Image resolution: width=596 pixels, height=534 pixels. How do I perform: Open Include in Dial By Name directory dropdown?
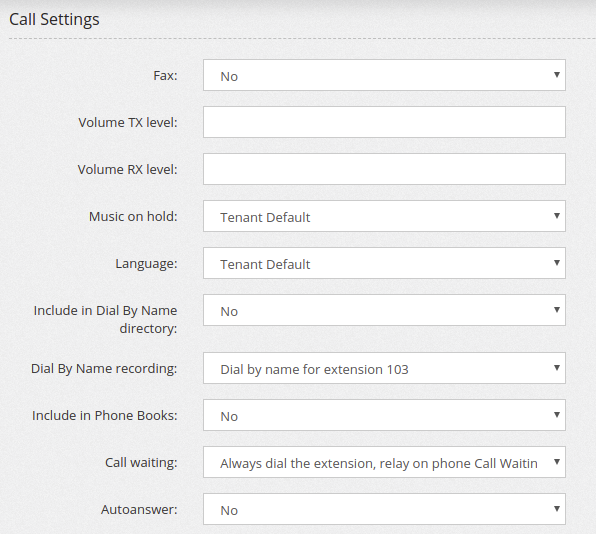coord(384,310)
